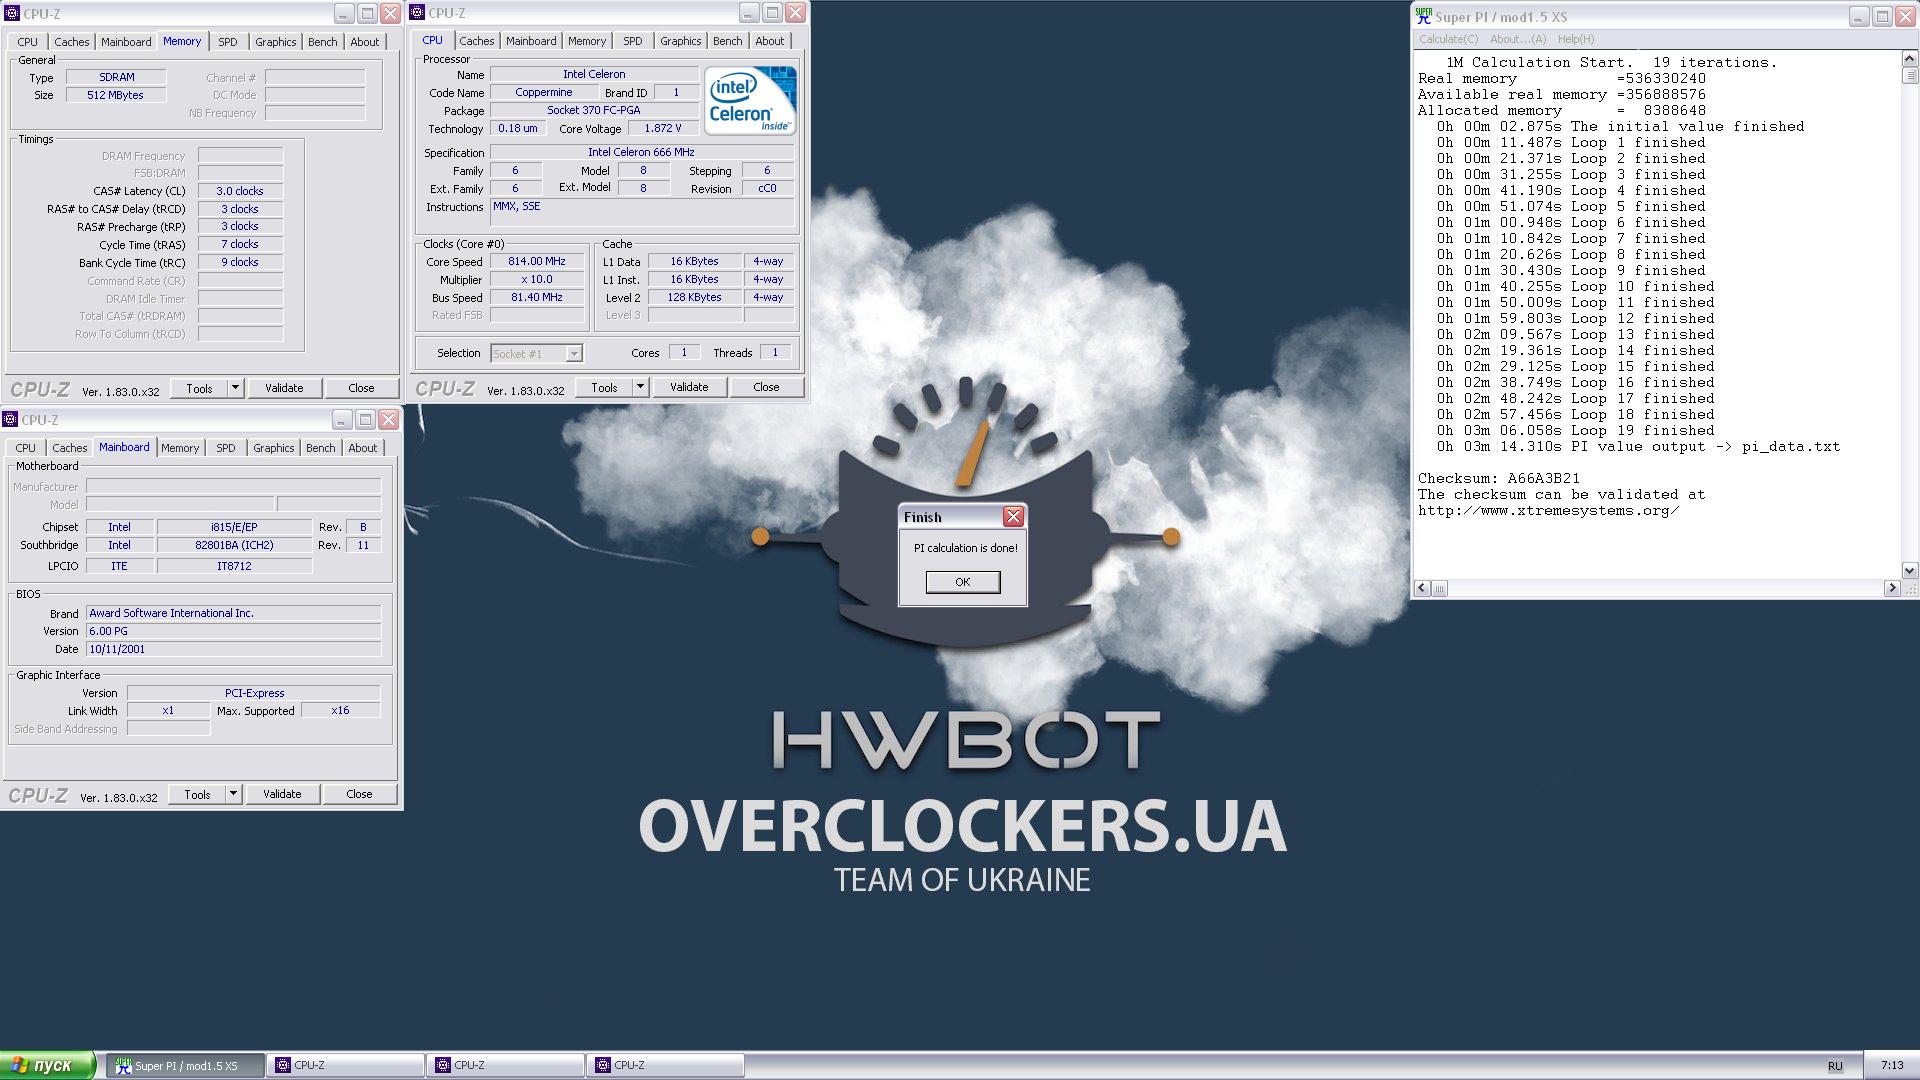Screen dimensions: 1920x1080
Task: Click Tools button in the Memory window
Action: [x=199, y=388]
